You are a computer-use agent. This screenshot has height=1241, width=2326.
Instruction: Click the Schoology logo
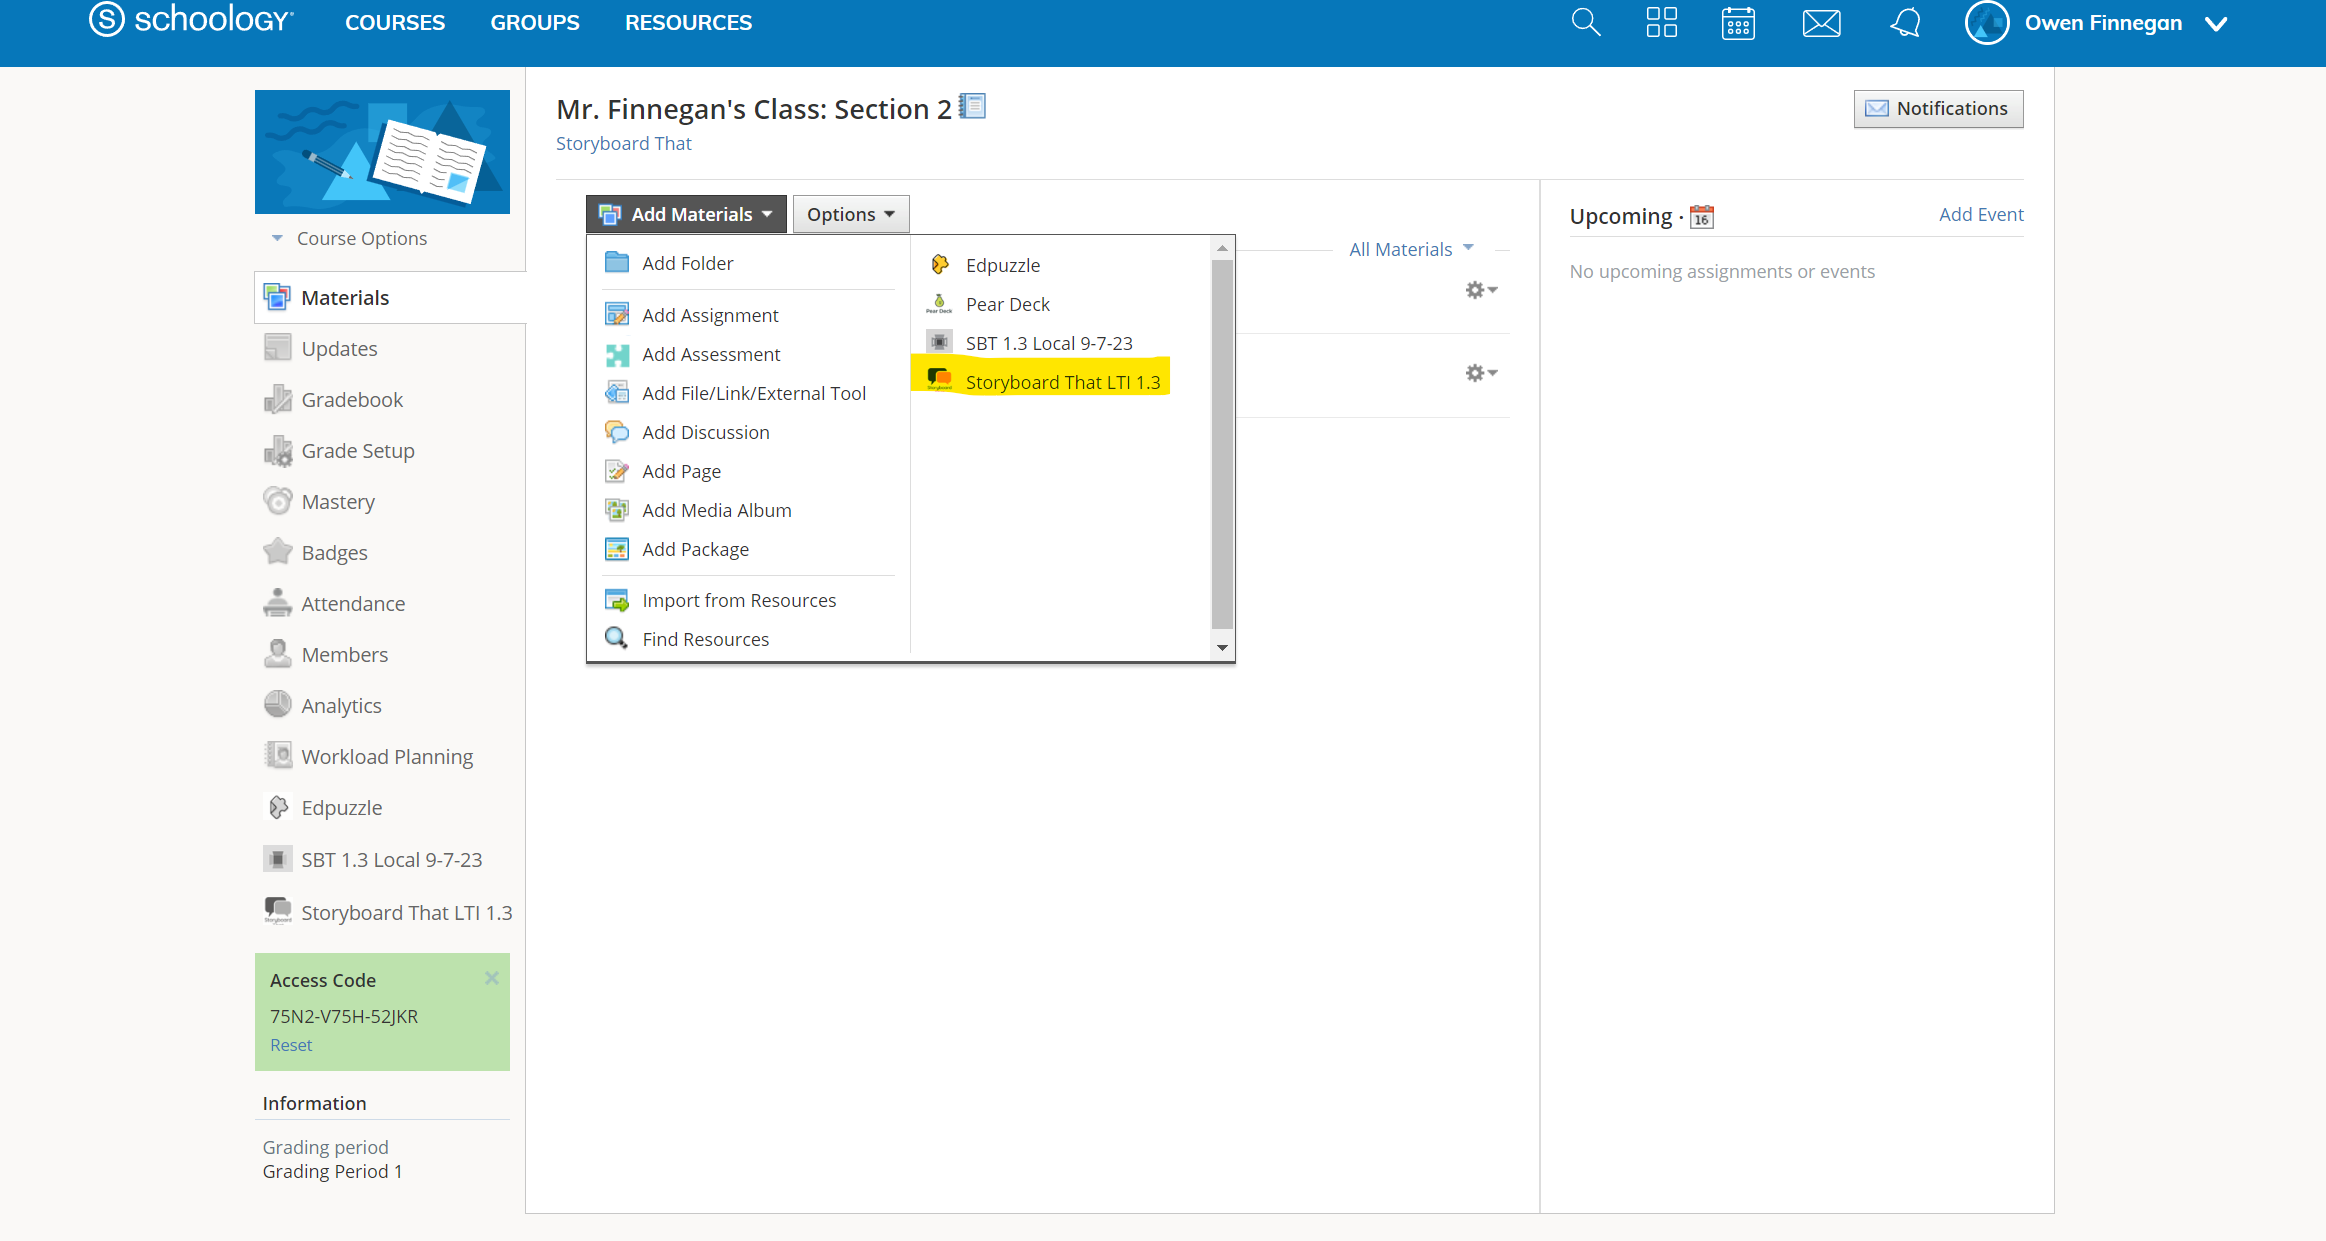click(x=192, y=19)
